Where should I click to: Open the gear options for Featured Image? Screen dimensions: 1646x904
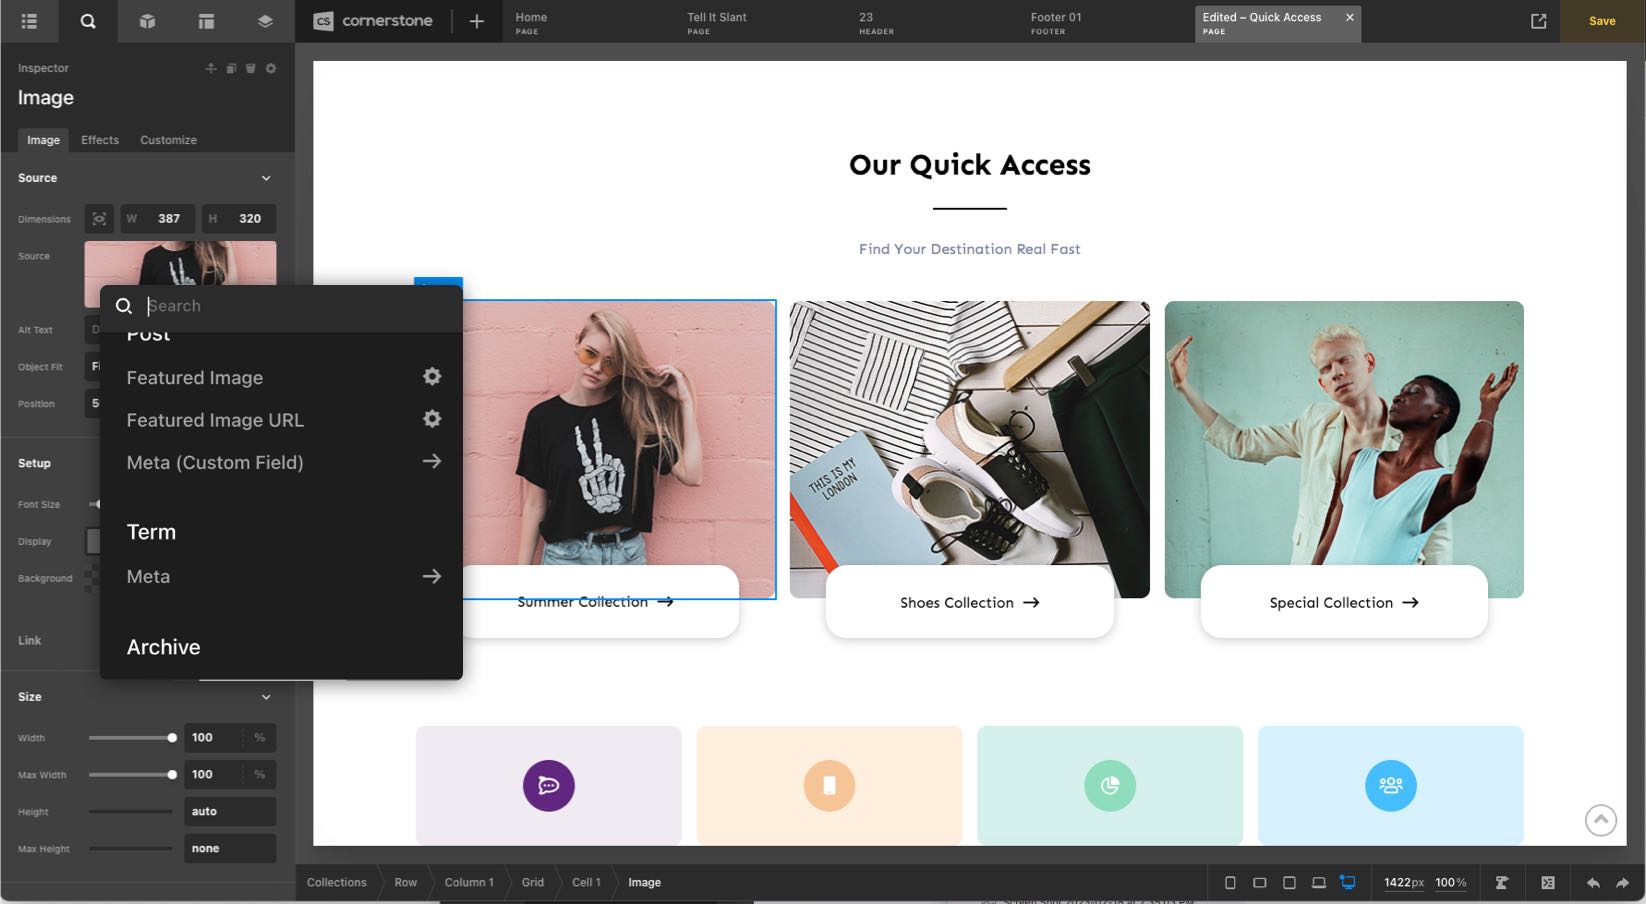coord(432,376)
